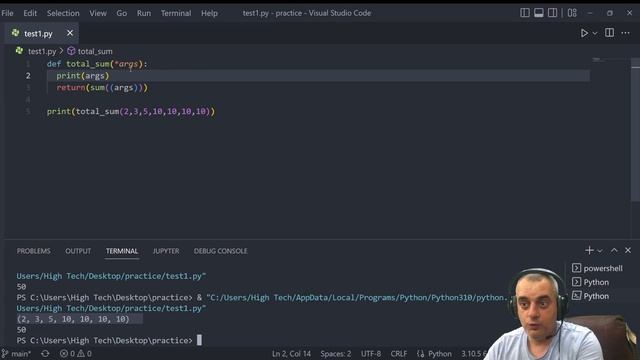640x360 pixels.
Task: Click the terminal prompt input line
Action: pos(109,340)
